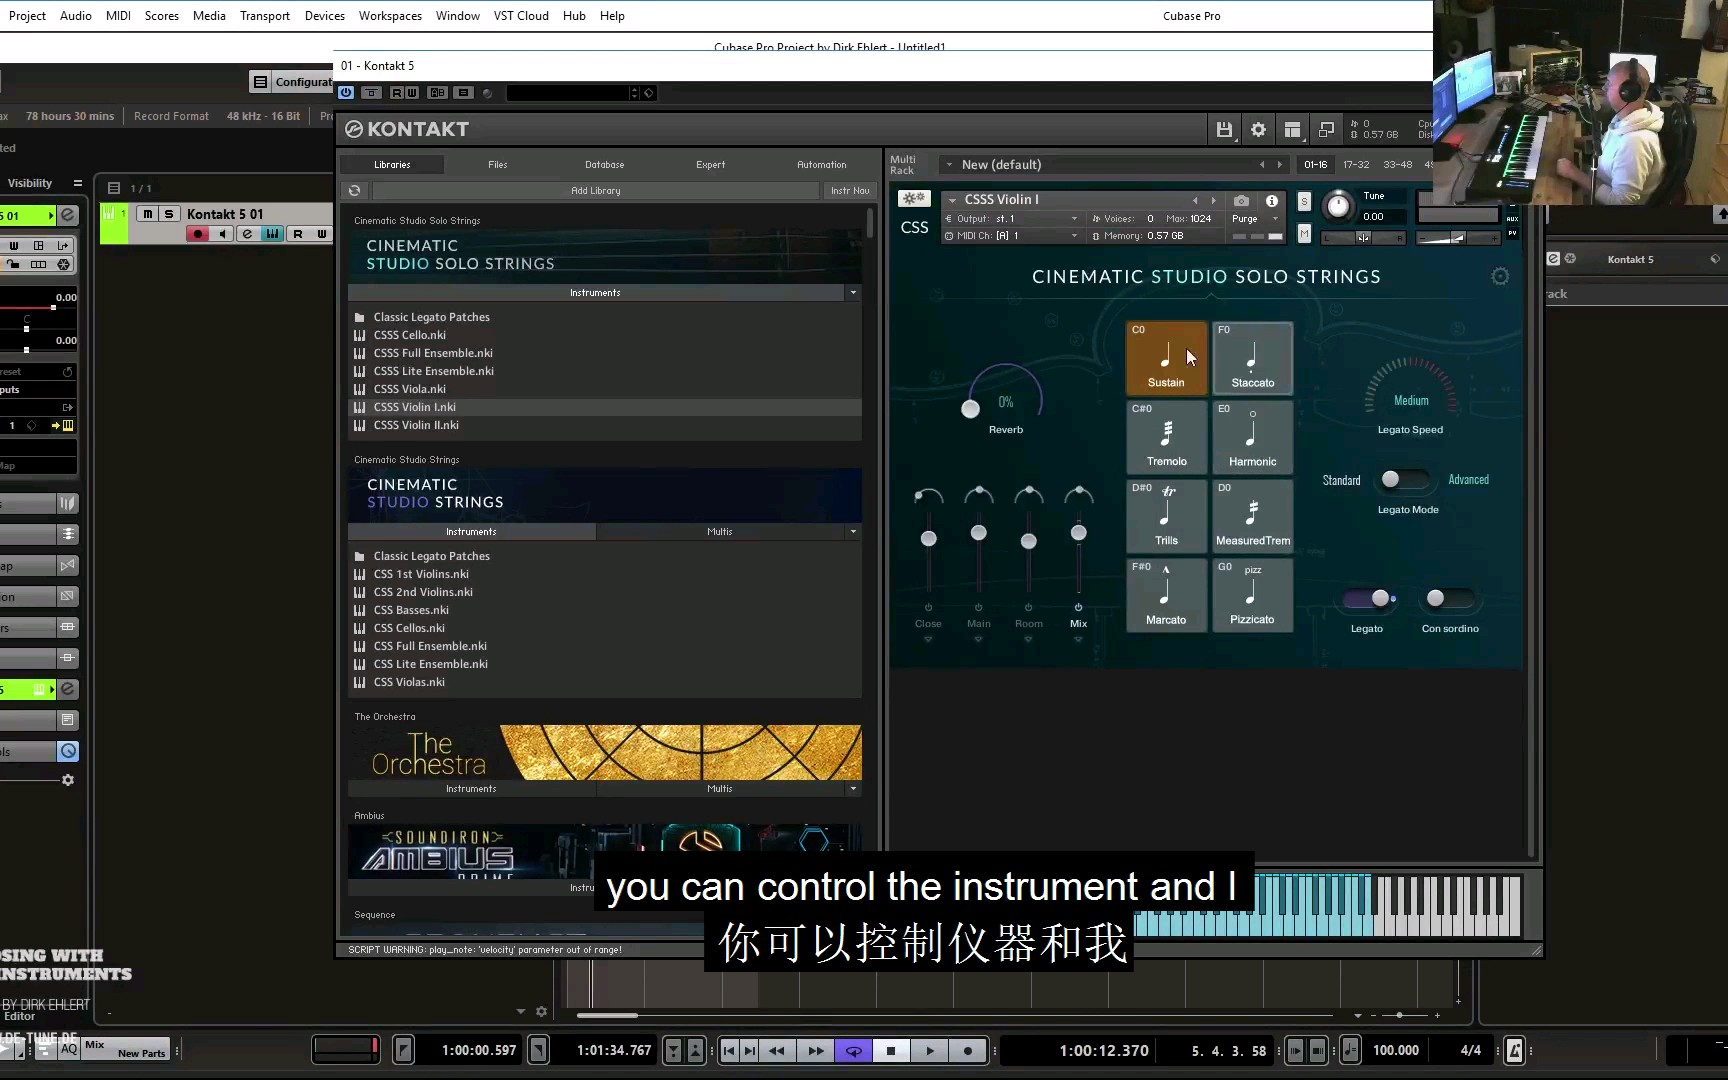Start playback with Play button
1728x1080 pixels.
[930, 1050]
